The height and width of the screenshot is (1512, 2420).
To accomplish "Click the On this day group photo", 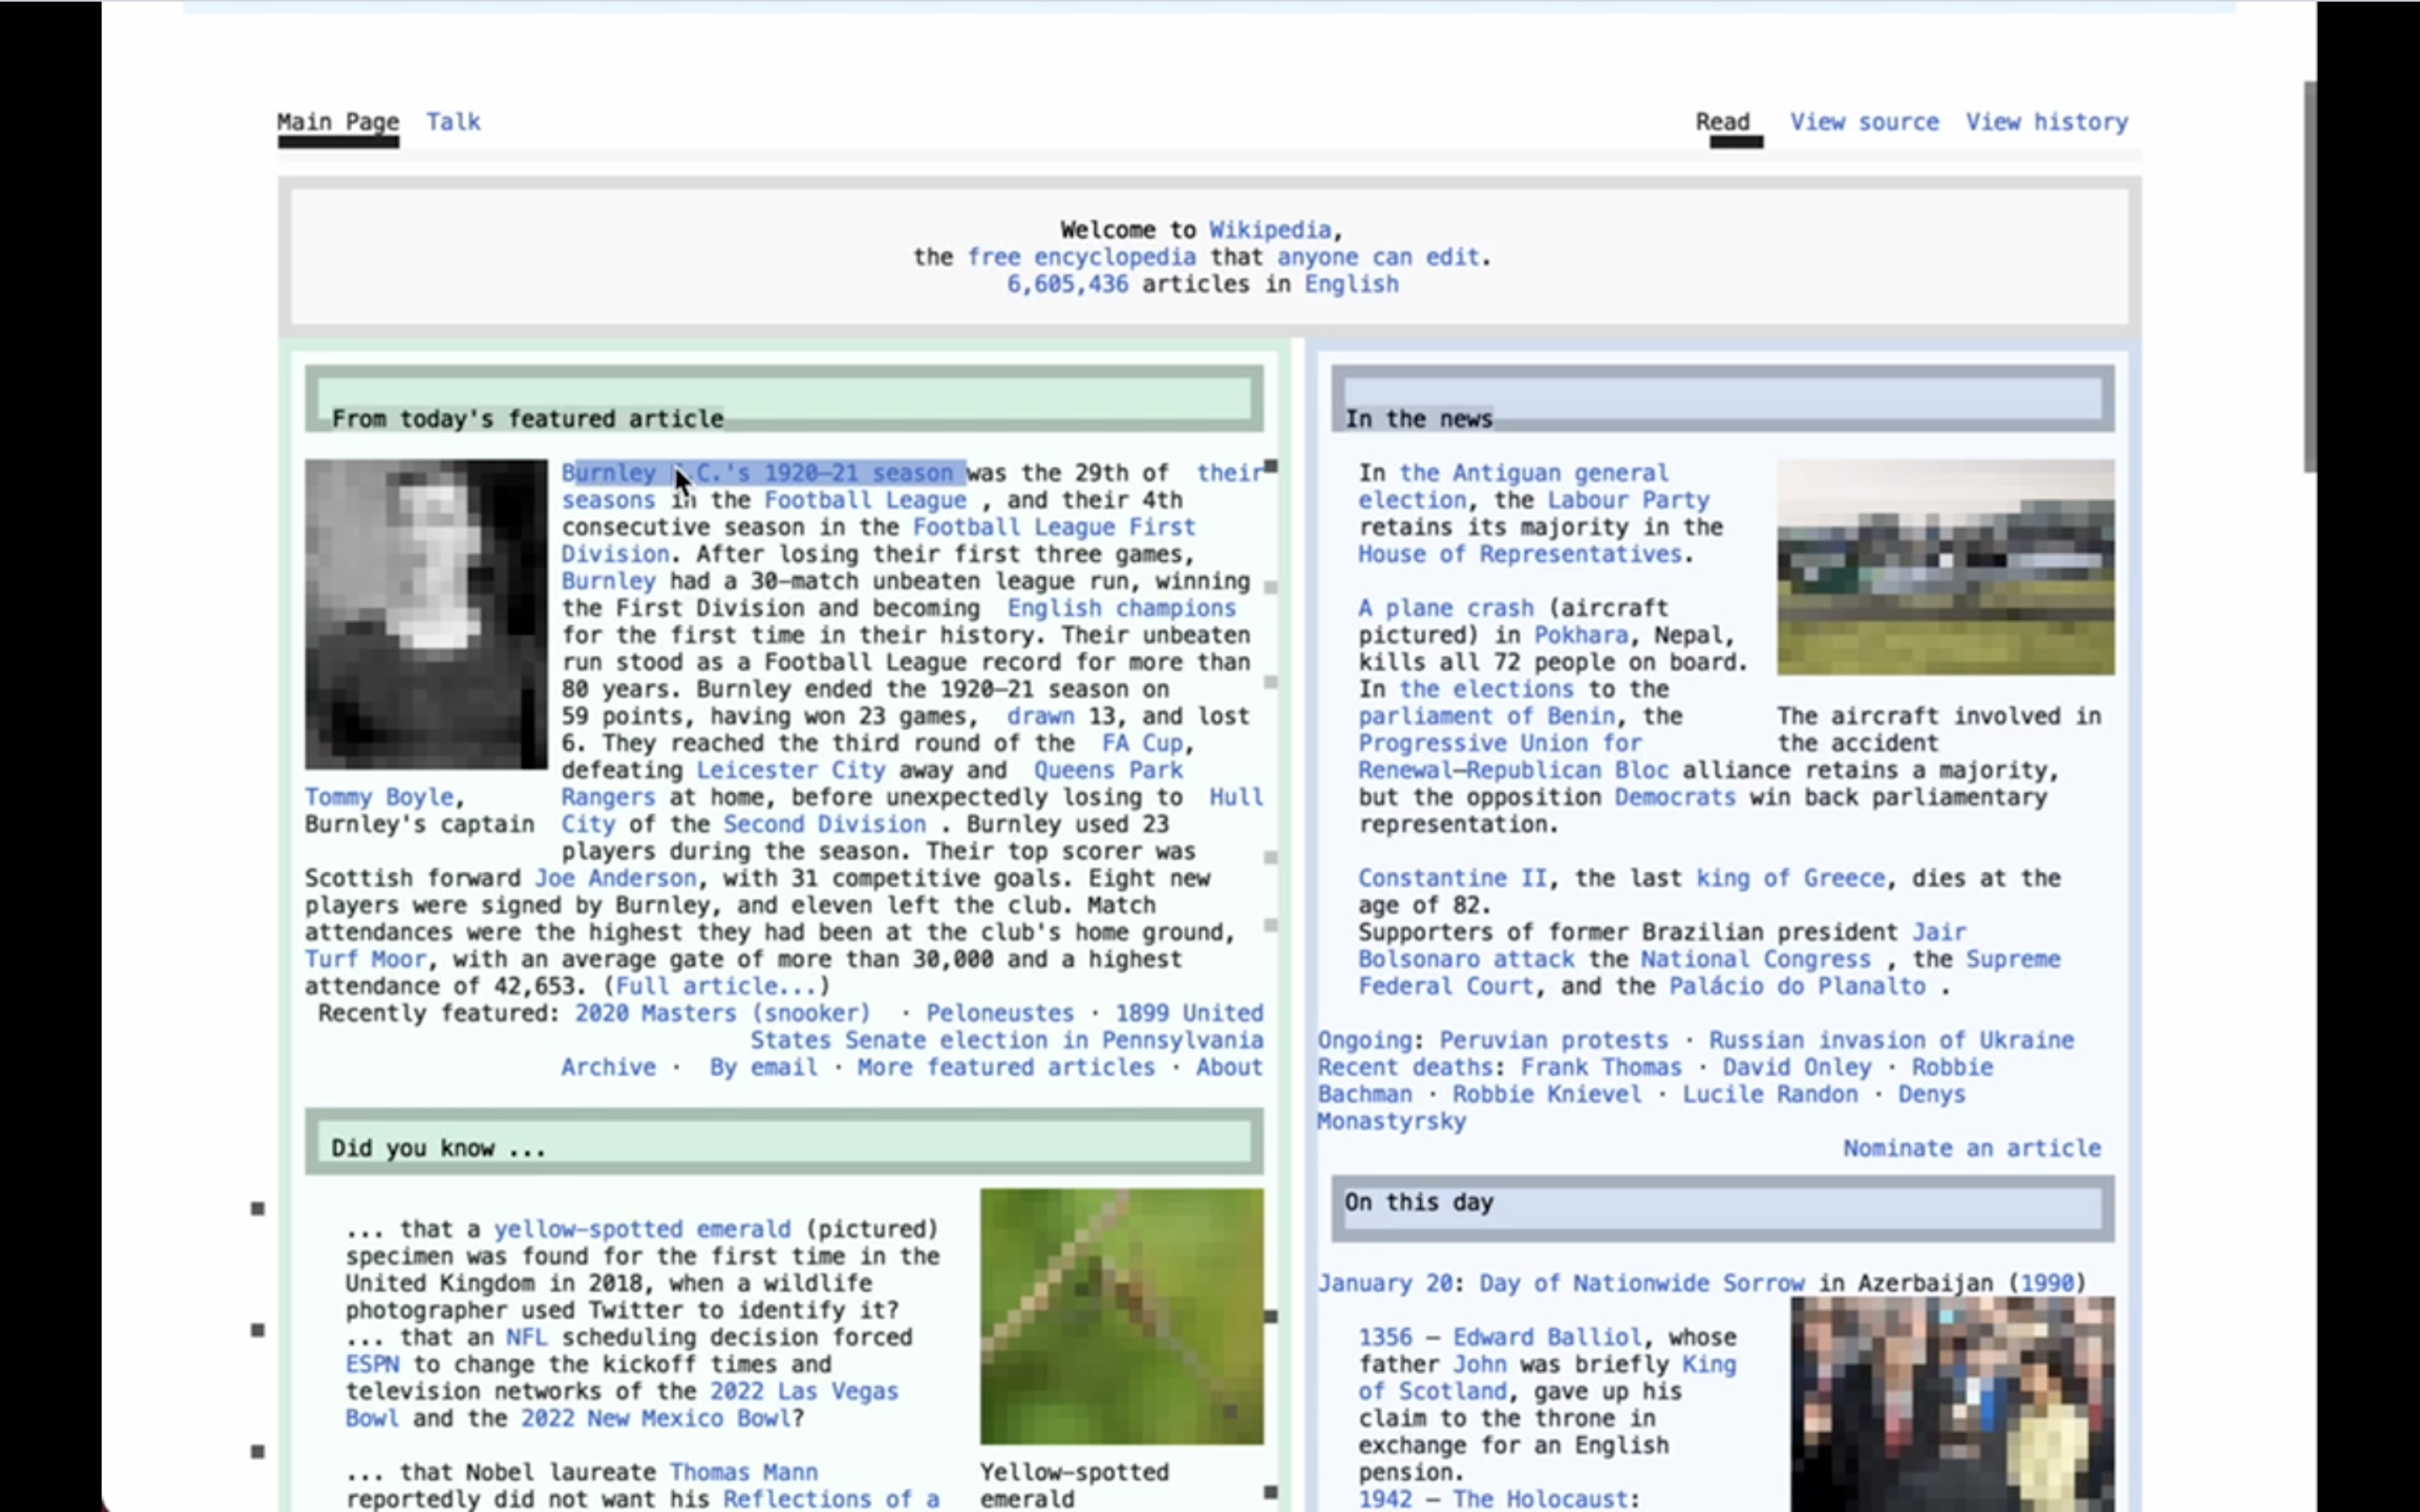I will [1952, 1404].
